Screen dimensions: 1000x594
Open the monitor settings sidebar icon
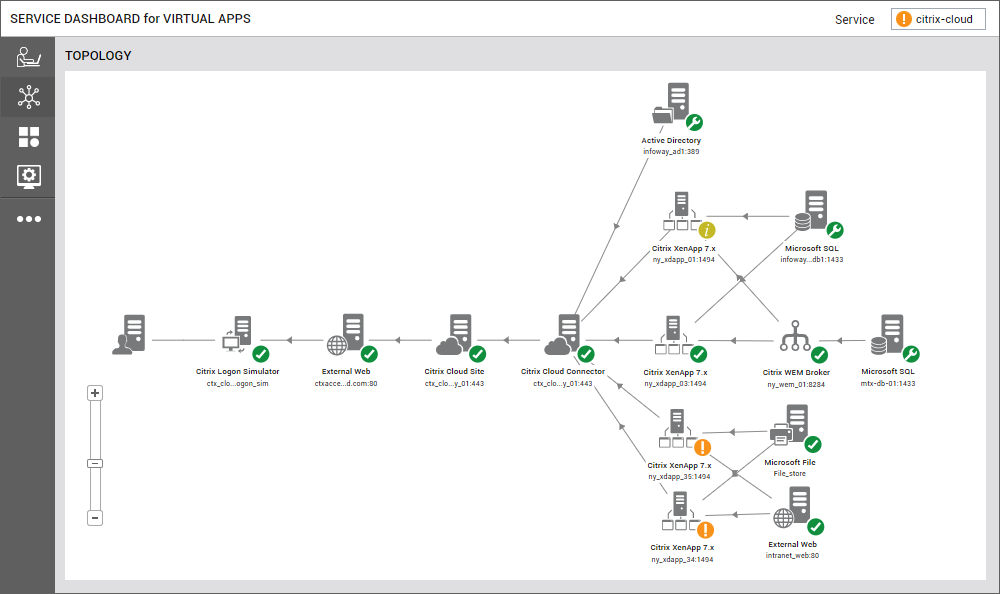tap(29, 176)
